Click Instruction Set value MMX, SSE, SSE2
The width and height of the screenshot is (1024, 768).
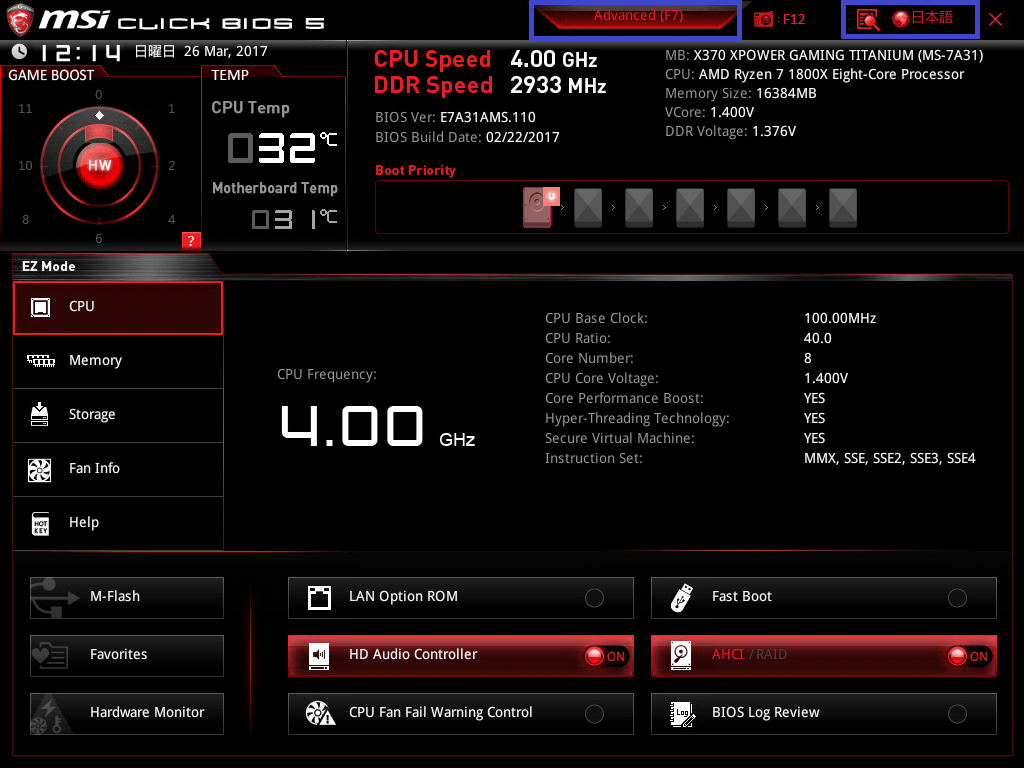click(x=889, y=458)
